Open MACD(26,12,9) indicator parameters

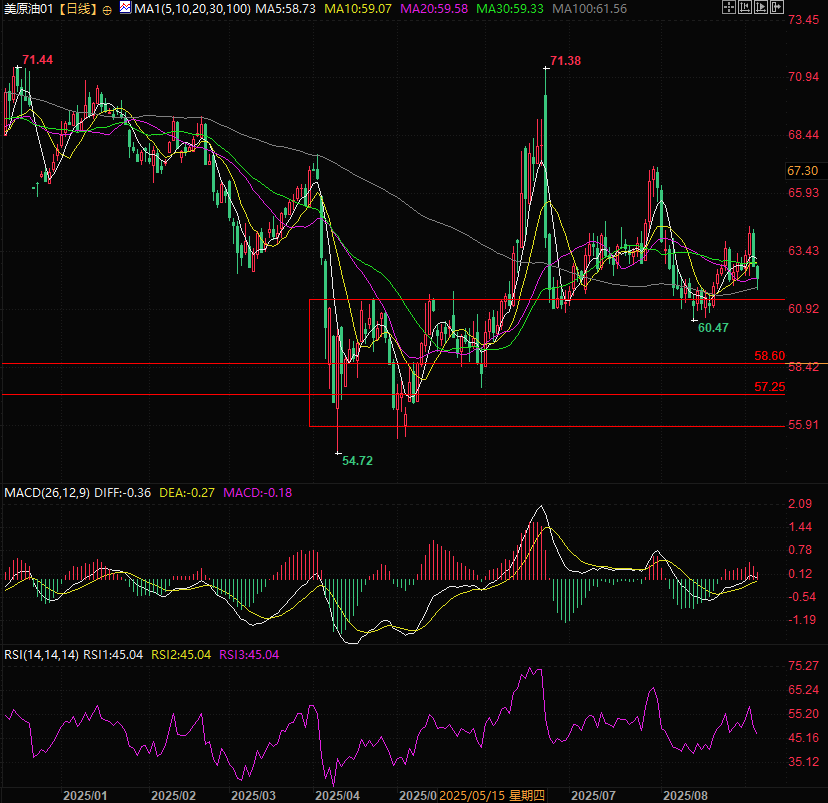point(47,493)
